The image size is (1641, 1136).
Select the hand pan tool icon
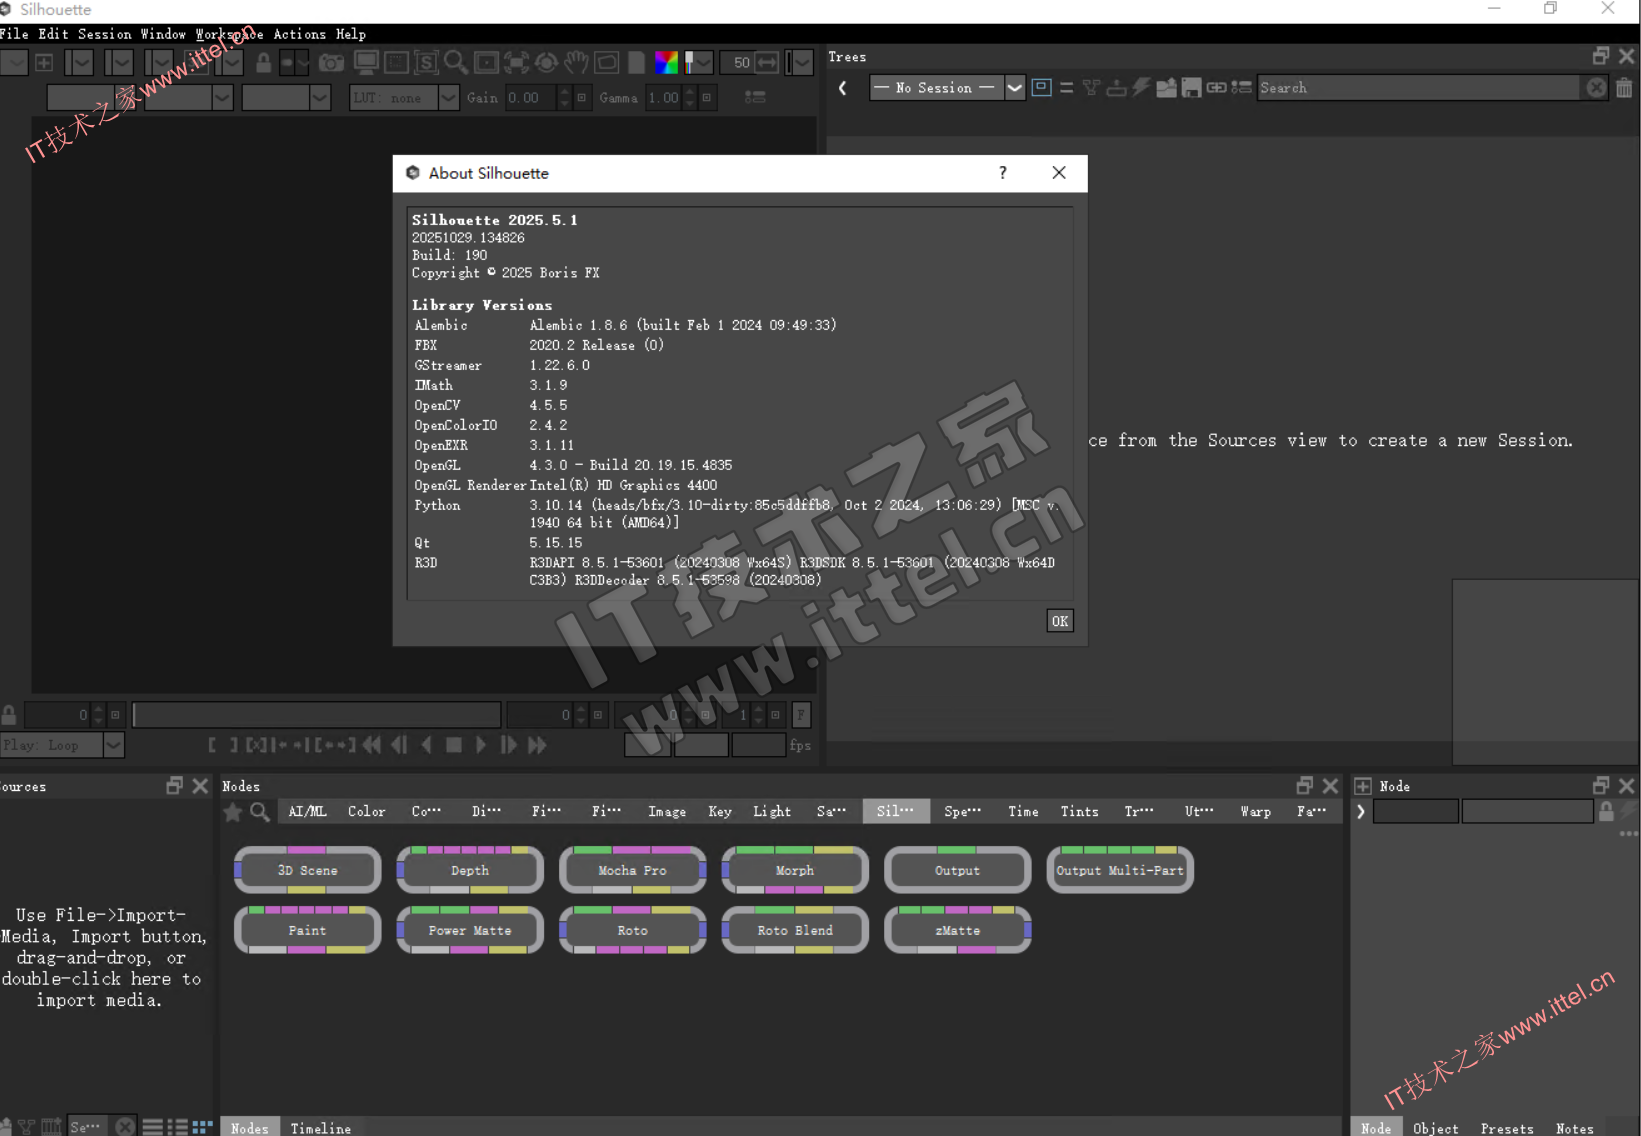(576, 63)
